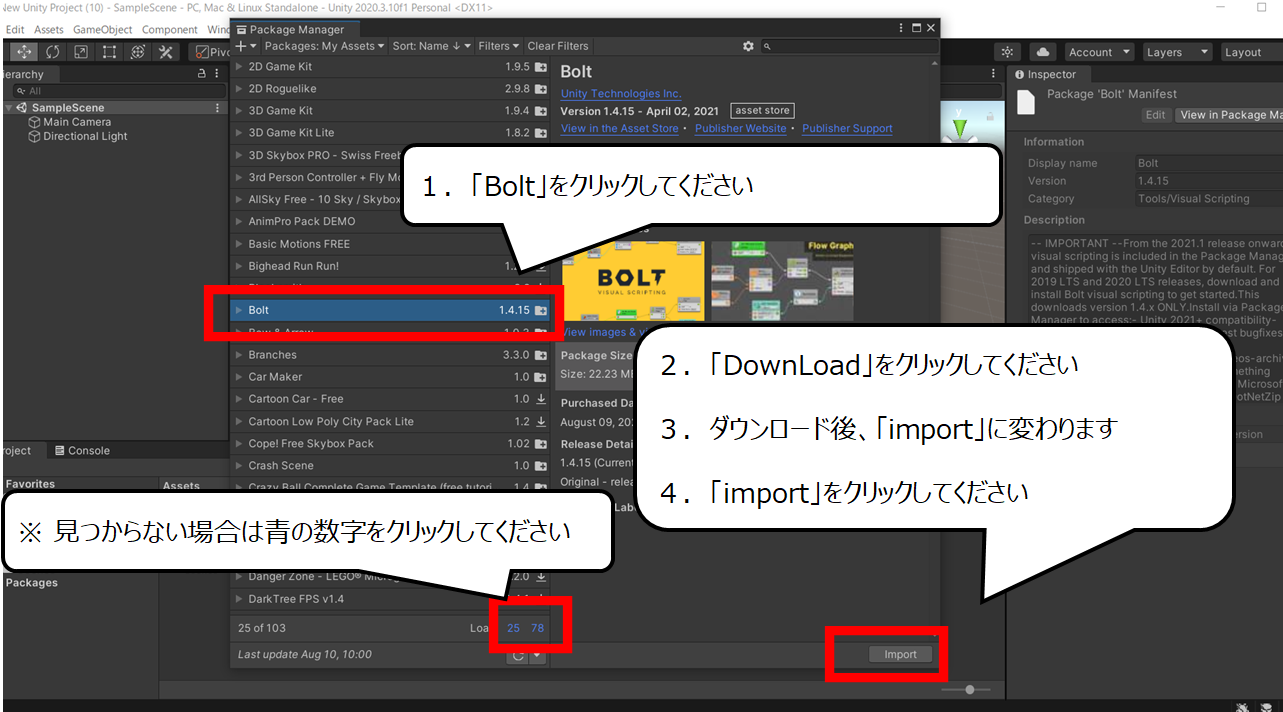
Task: Click the import icon beside 3D Game Kit 1.9.4
Action: (x=541, y=111)
